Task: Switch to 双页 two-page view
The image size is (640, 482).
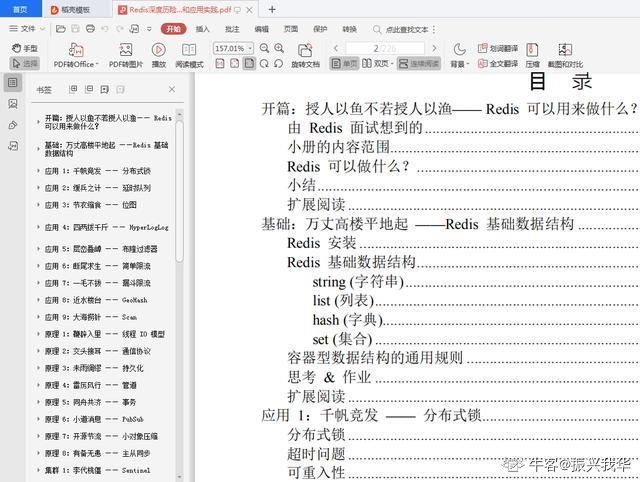Action: [x=377, y=63]
